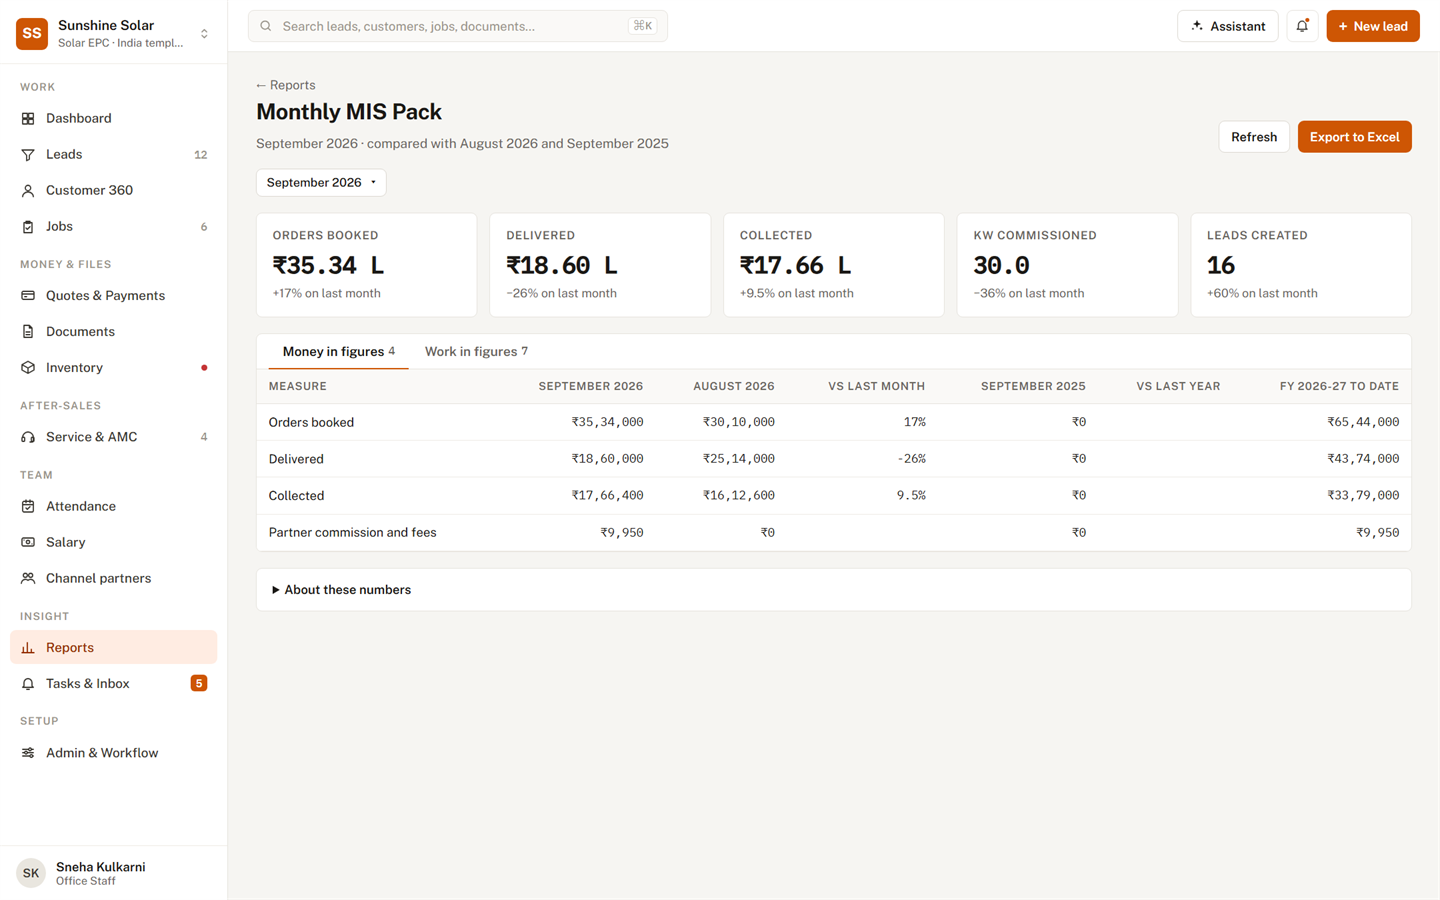
Task: Click the Admin & Workflow sliders icon
Action: coord(28,753)
